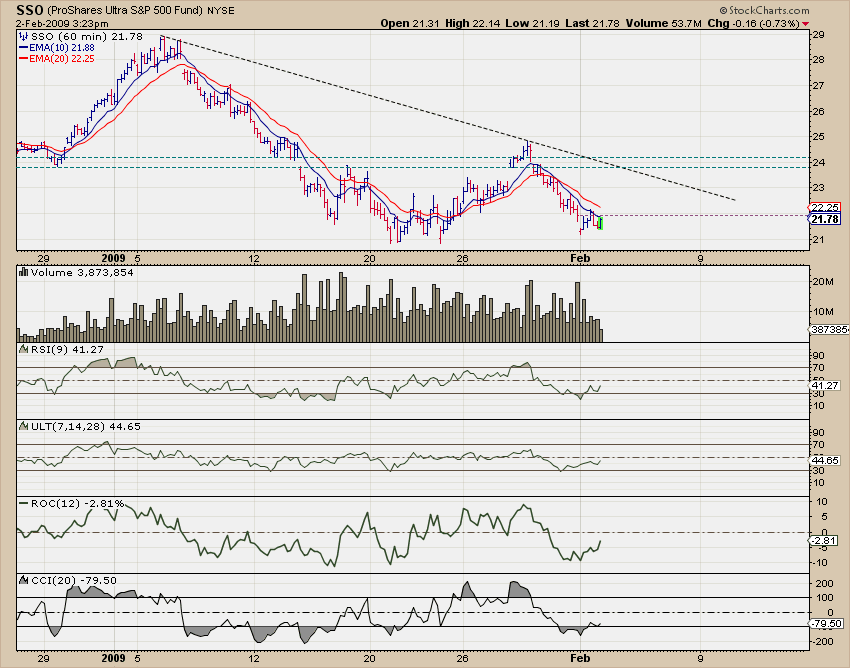Click the -79.50 CCI axis tag
This screenshot has height=668, width=850.
pyautogui.click(x=826, y=624)
